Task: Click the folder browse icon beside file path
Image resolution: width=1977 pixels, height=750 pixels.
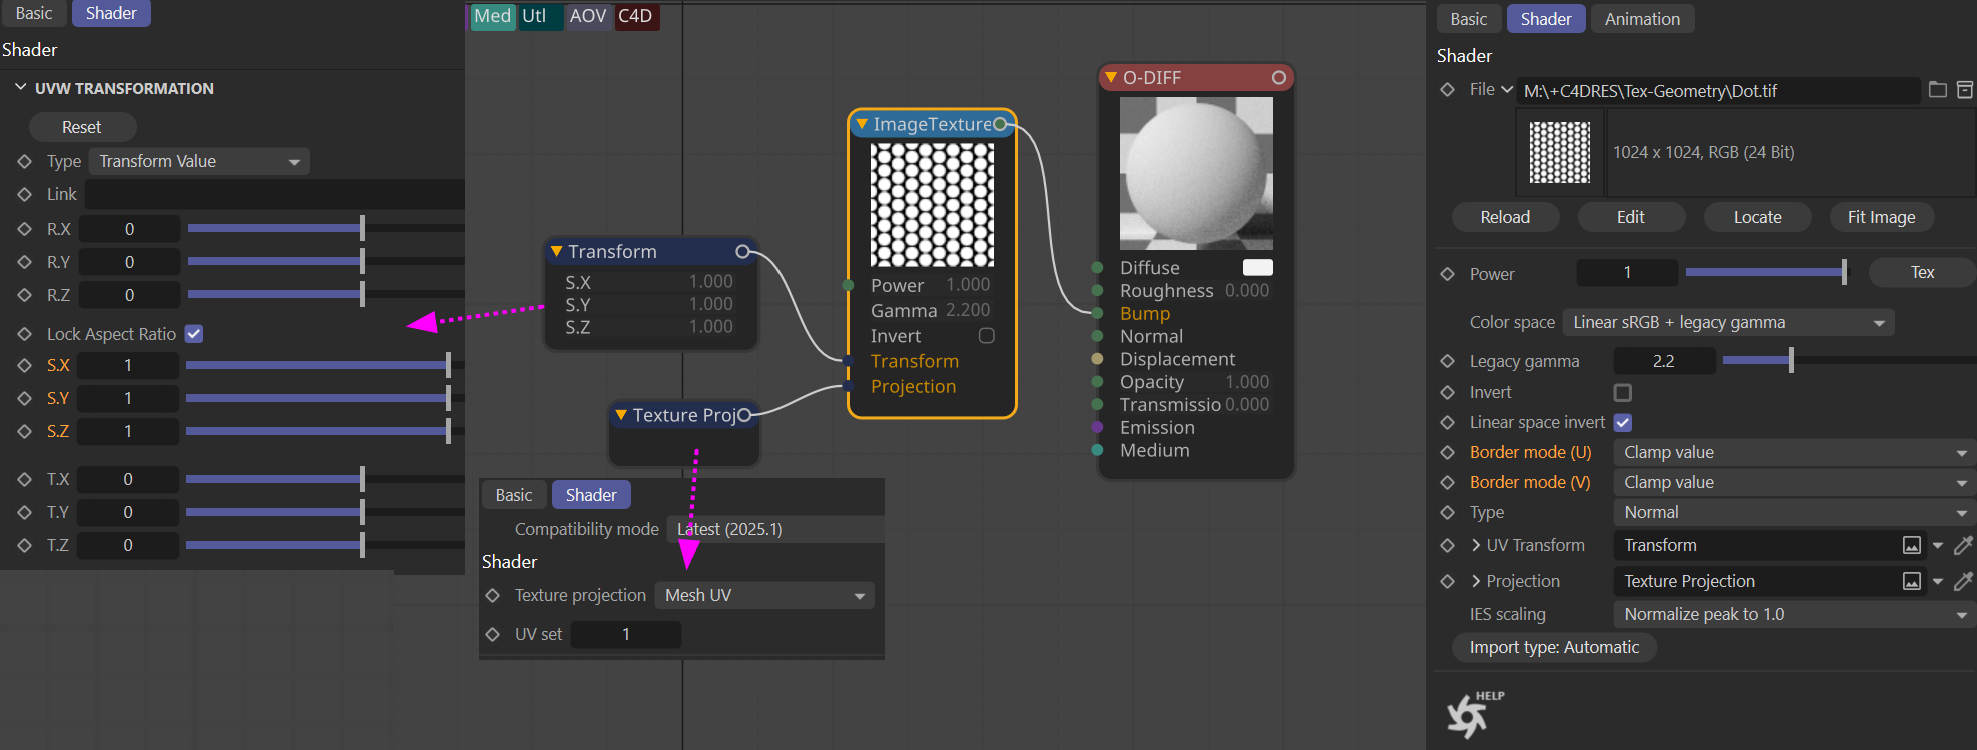Action: (x=1937, y=90)
